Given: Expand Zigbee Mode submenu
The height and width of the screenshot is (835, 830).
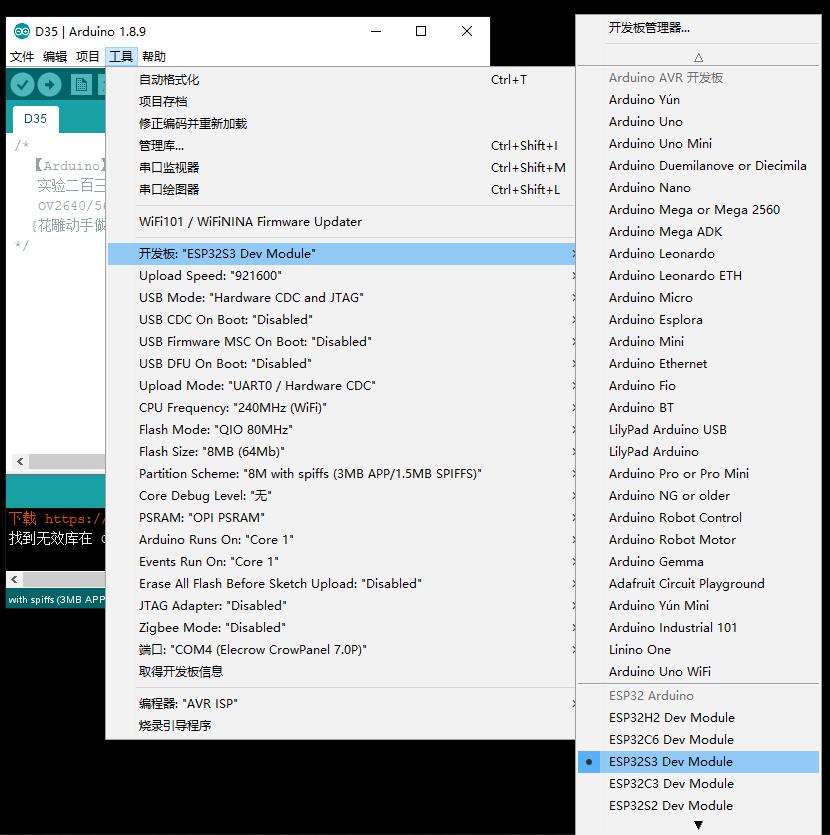Looking at the screenshot, I should point(341,628).
